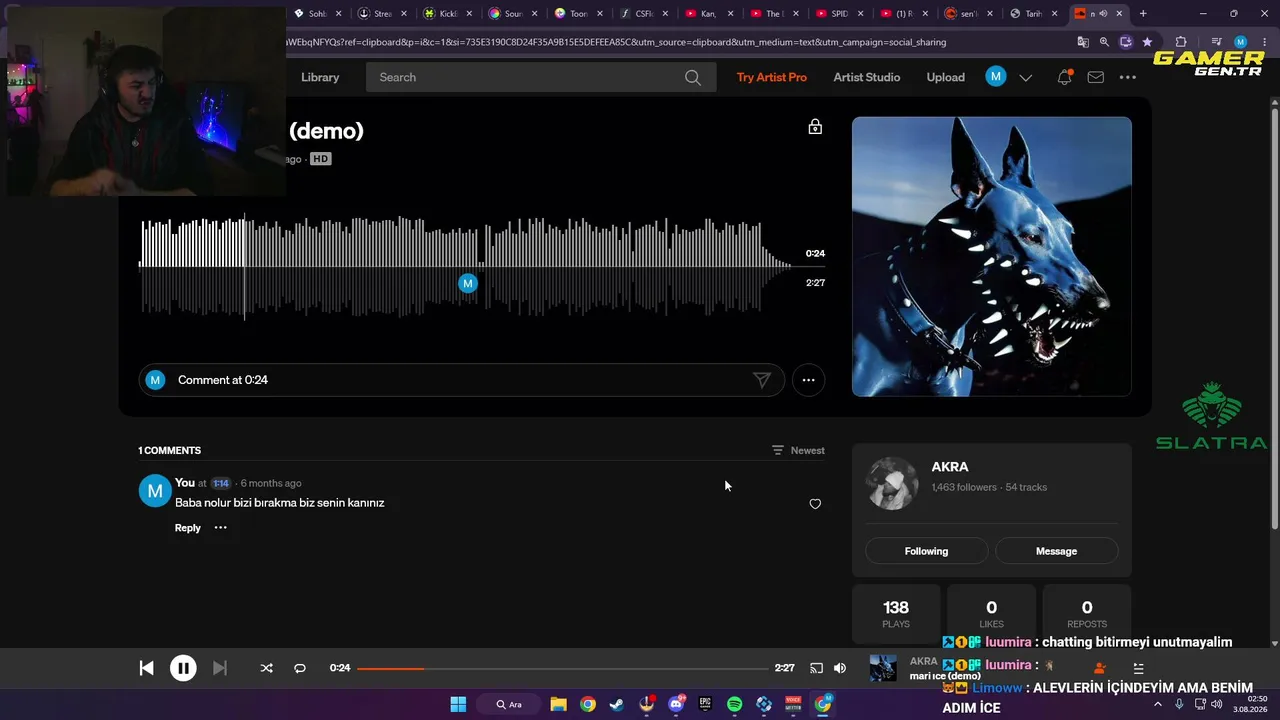The image size is (1280, 720).
Task: Switch to the Kick browser tab
Action: (447, 14)
